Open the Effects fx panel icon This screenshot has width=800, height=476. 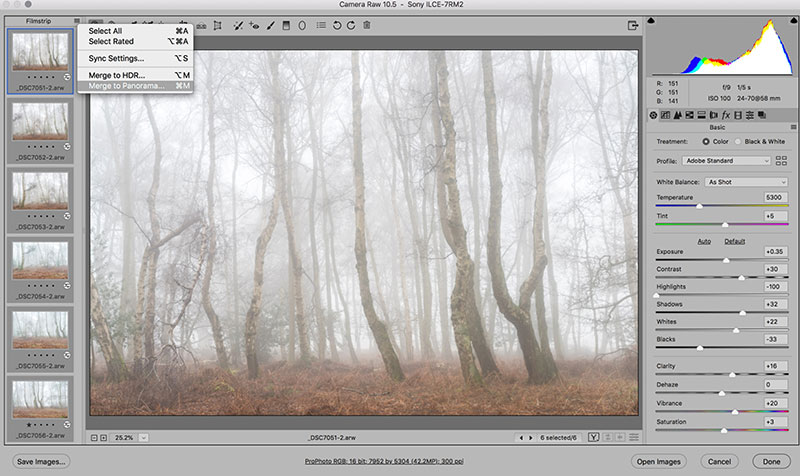pos(726,115)
